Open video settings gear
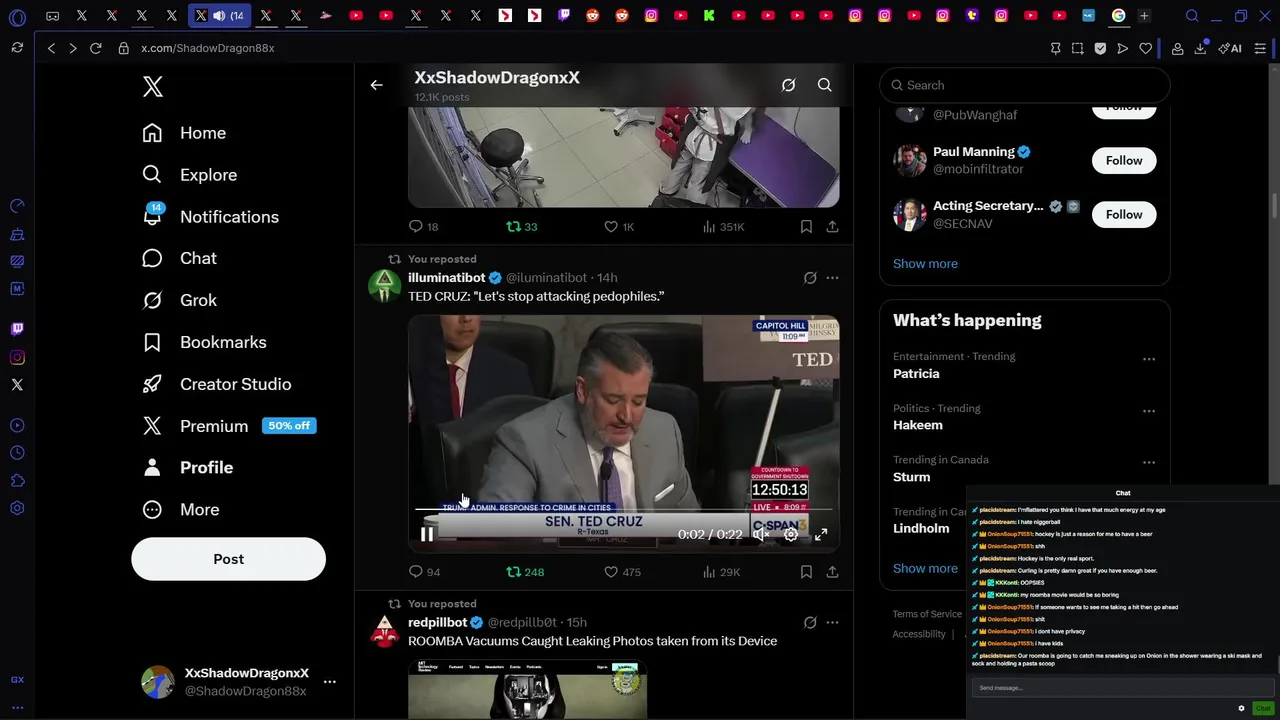1280x720 pixels. 790,535
